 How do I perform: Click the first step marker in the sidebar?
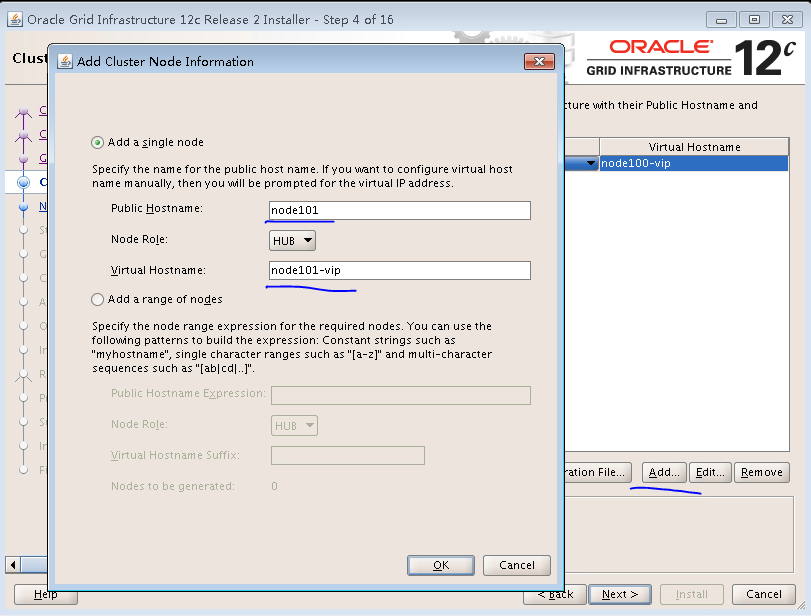coord(23,111)
